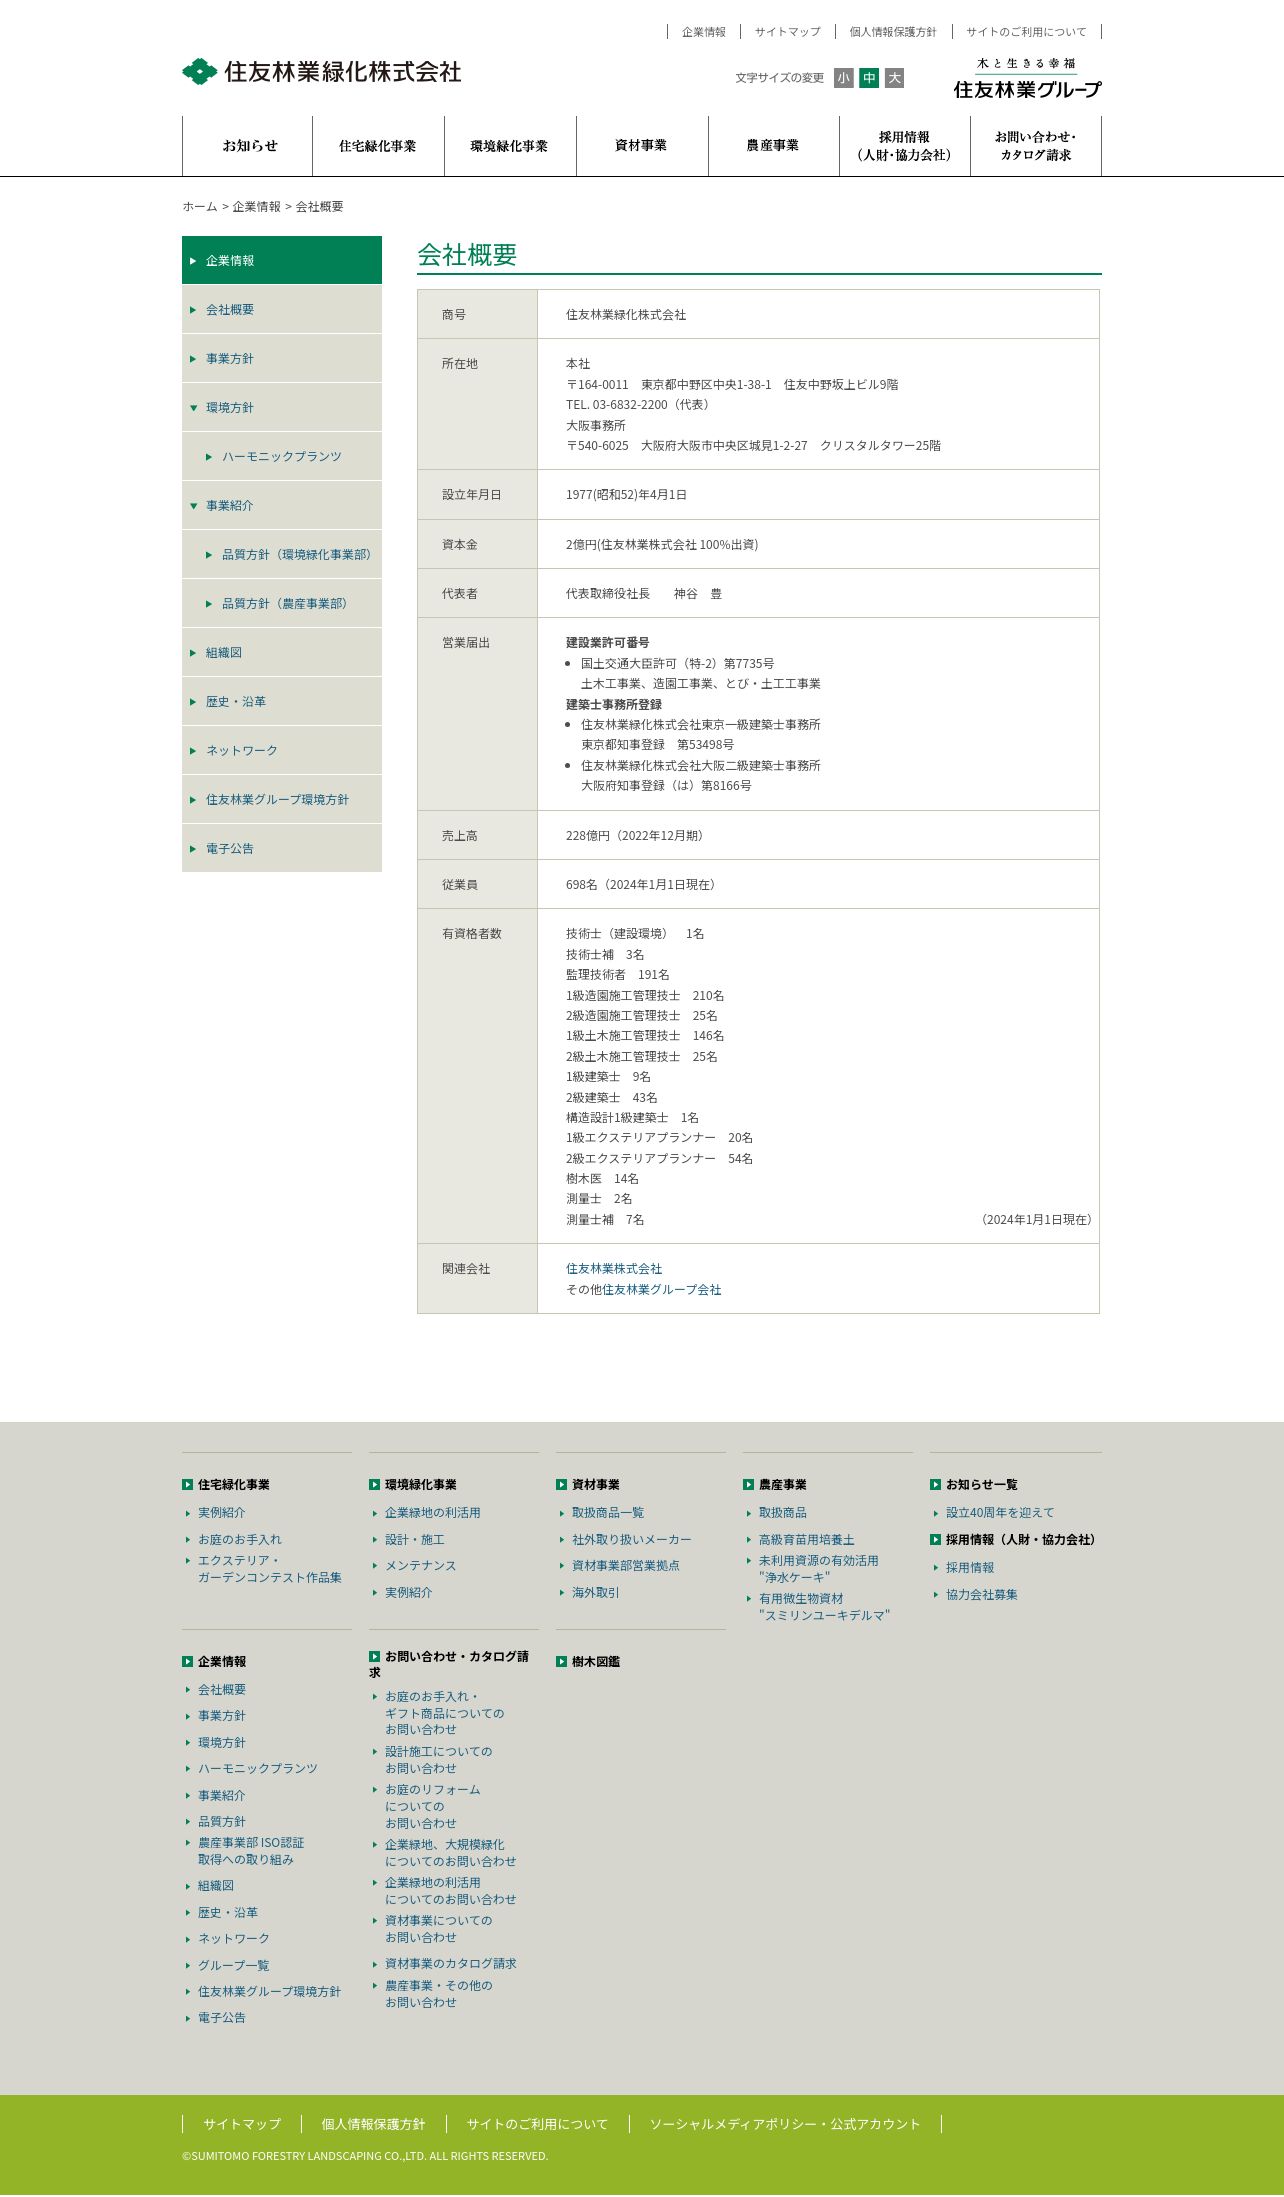Collapse the 事業紹介 sidebar section
This screenshot has height=2197, width=1284.
pyautogui.click(x=282, y=506)
